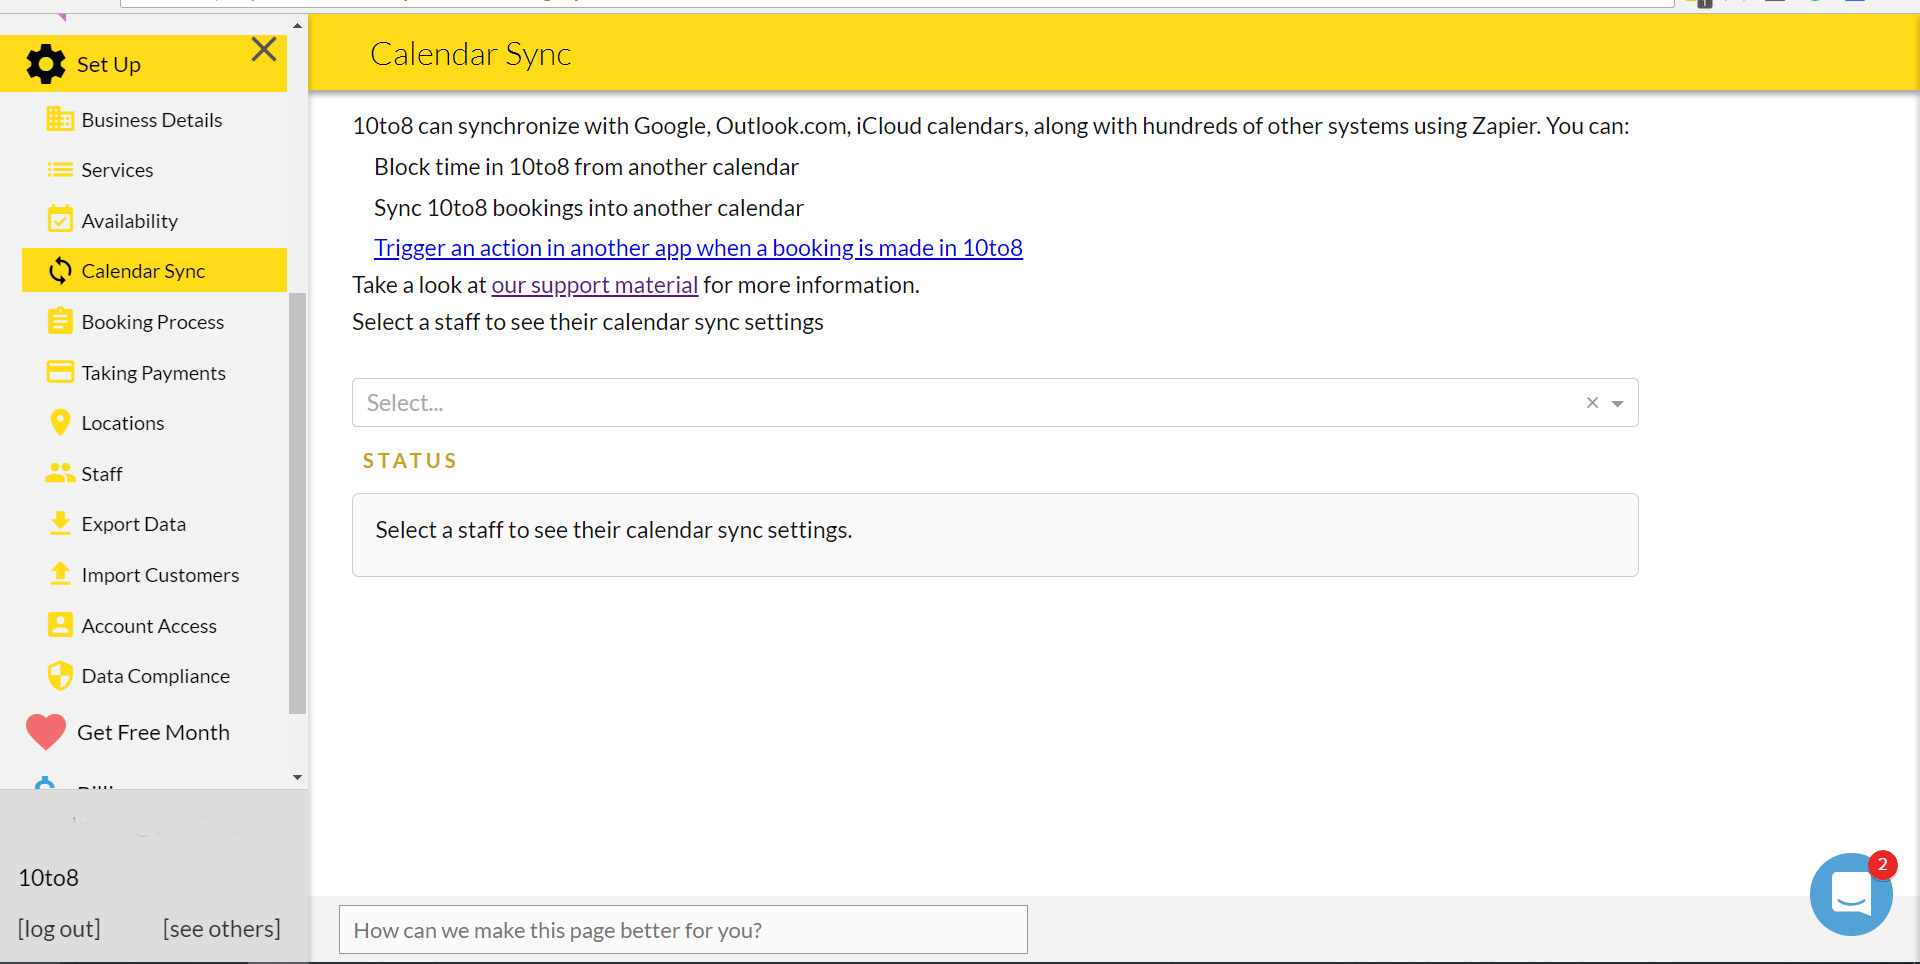Open the Zapier trigger action link
Image resolution: width=1920 pixels, height=964 pixels.
pyautogui.click(x=698, y=248)
